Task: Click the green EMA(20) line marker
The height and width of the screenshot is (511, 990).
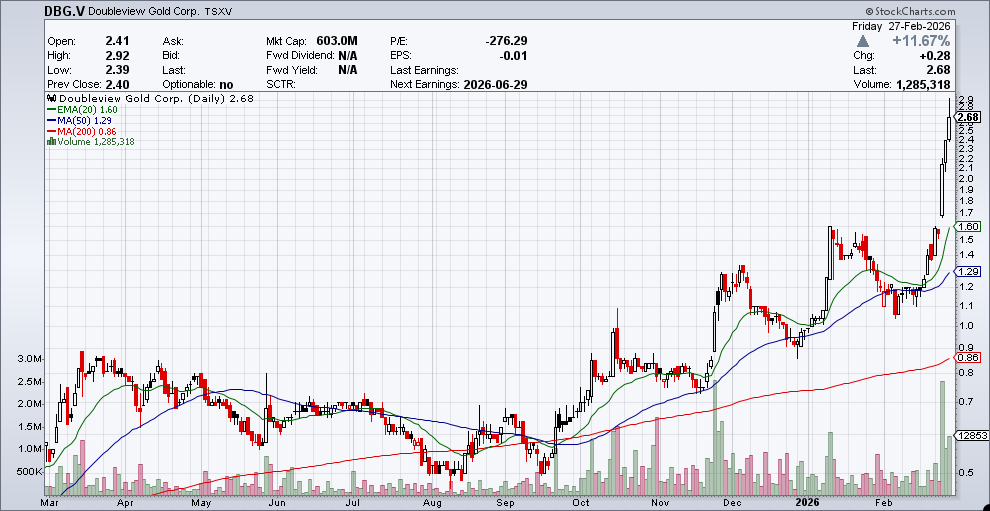Action: point(52,110)
